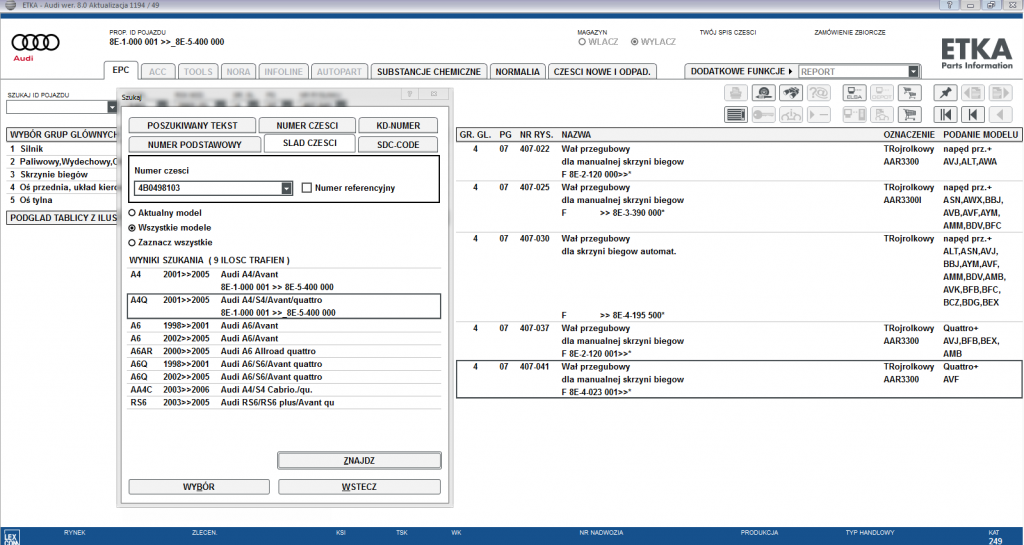Open the REPORT dropdown list
The width and height of the screenshot is (1024, 545).
pyautogui.click(x=913, y=72)
